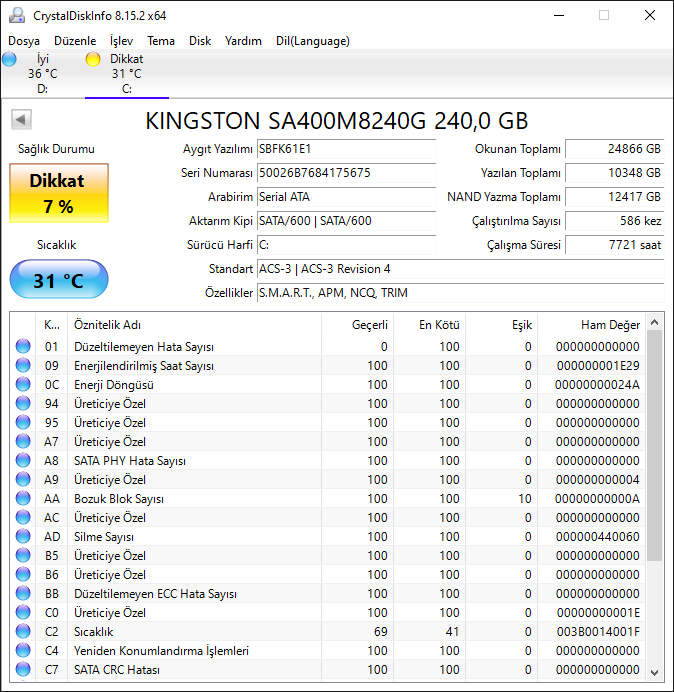Close the CrystalDiskInfo window
674x692 pixels.
650,15
